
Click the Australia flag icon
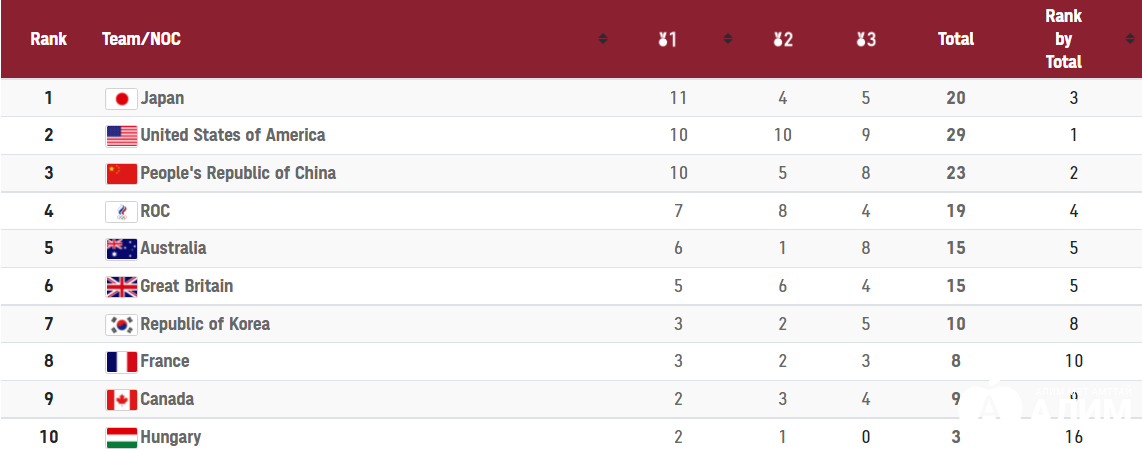coord(122,249)
